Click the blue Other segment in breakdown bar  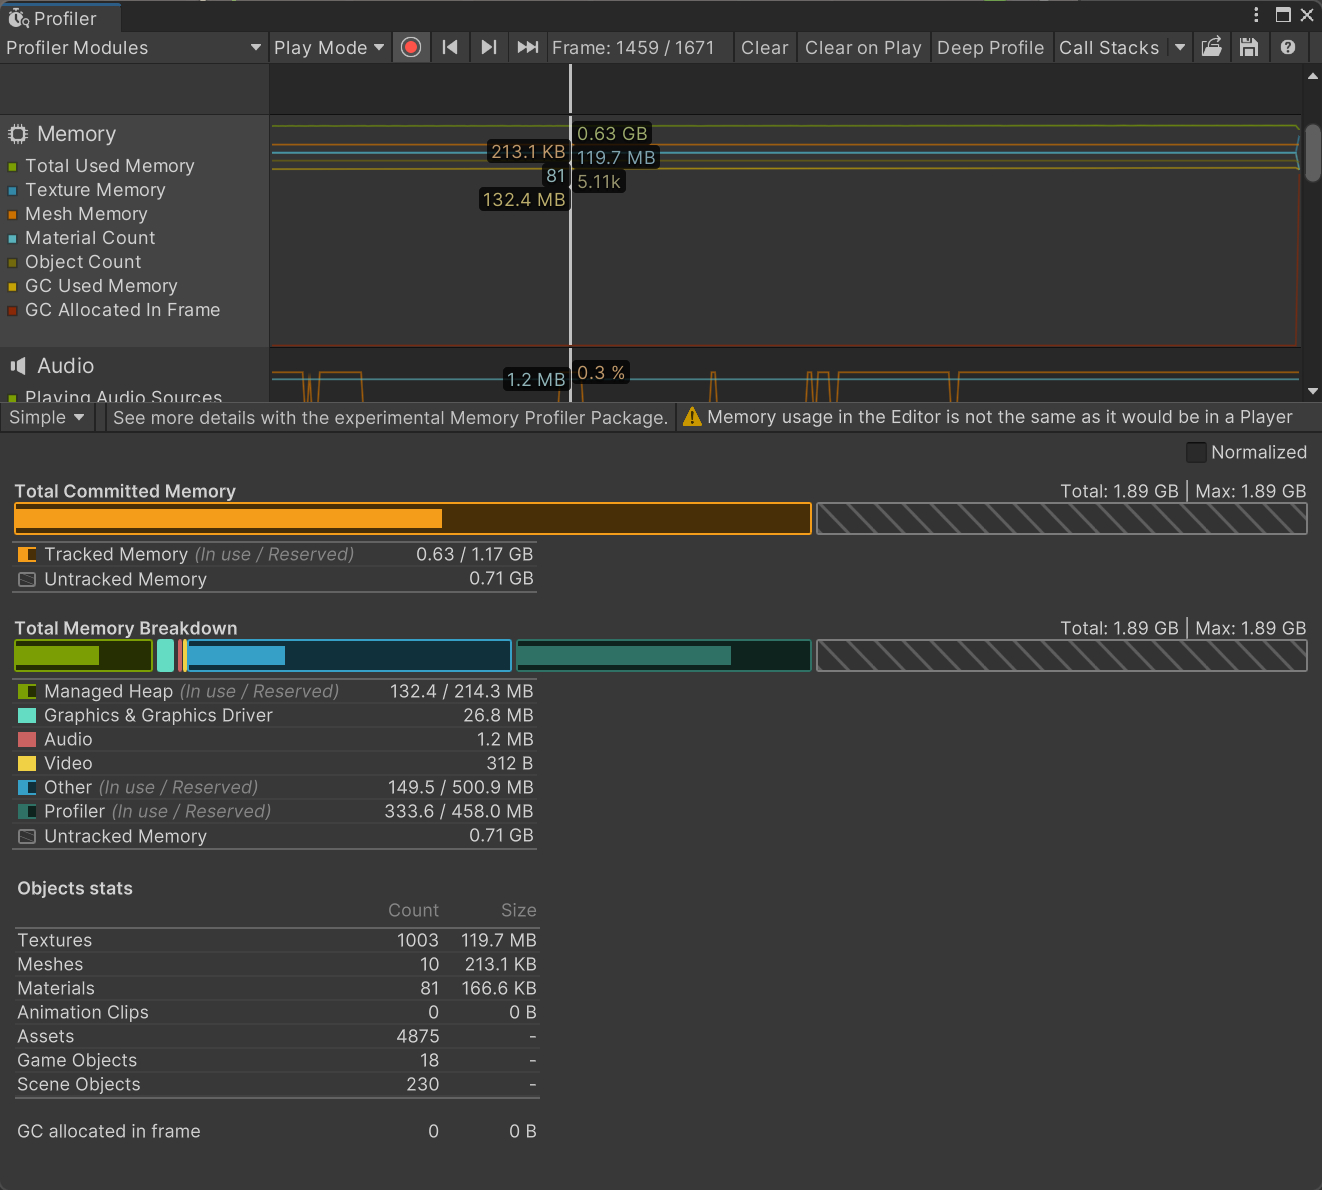(x=349, y=655)
